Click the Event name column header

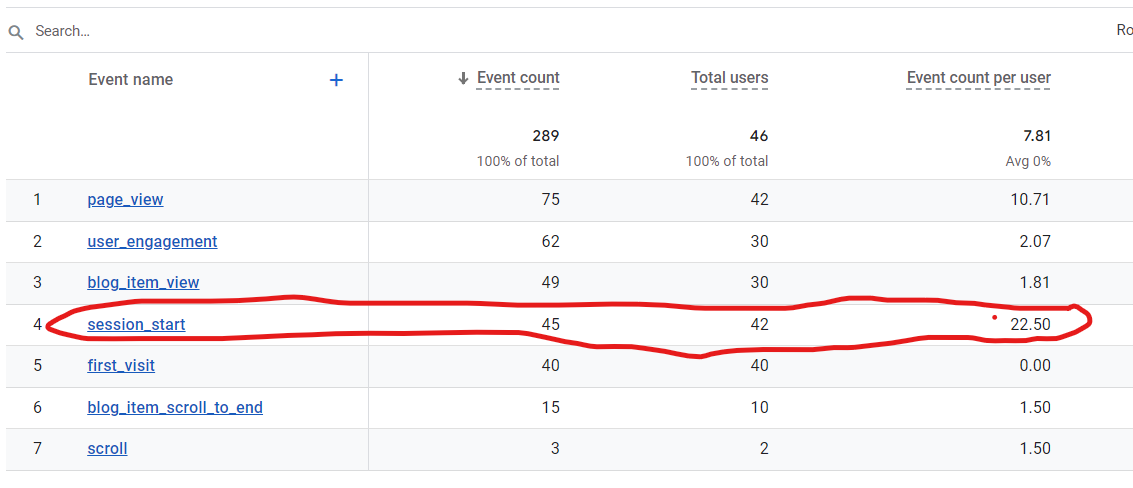point(131,80)
